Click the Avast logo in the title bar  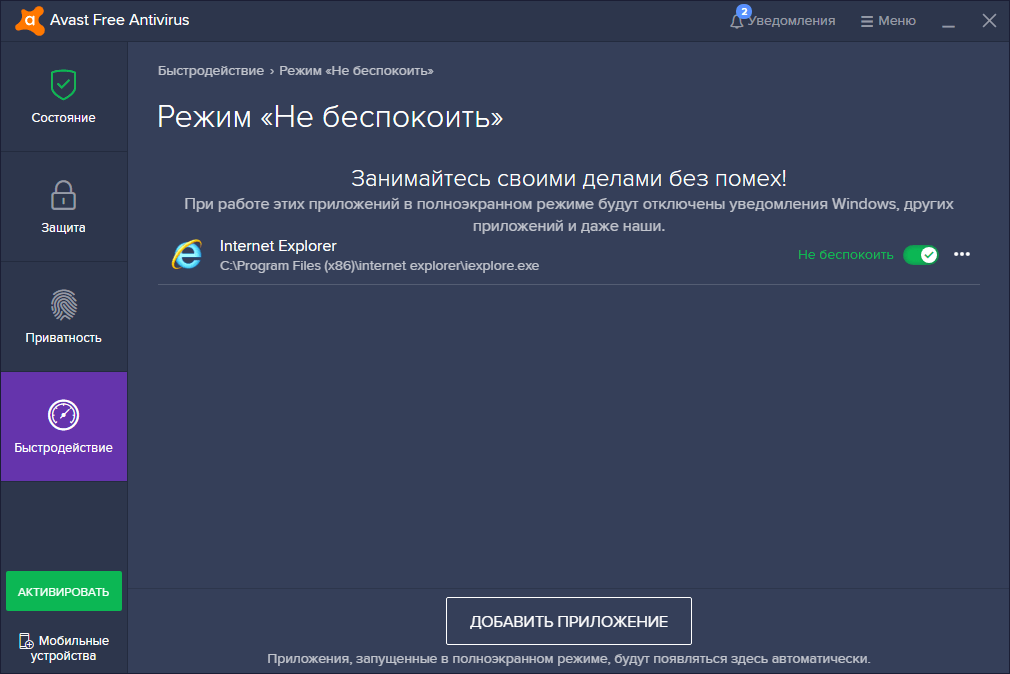coord(30,19)
